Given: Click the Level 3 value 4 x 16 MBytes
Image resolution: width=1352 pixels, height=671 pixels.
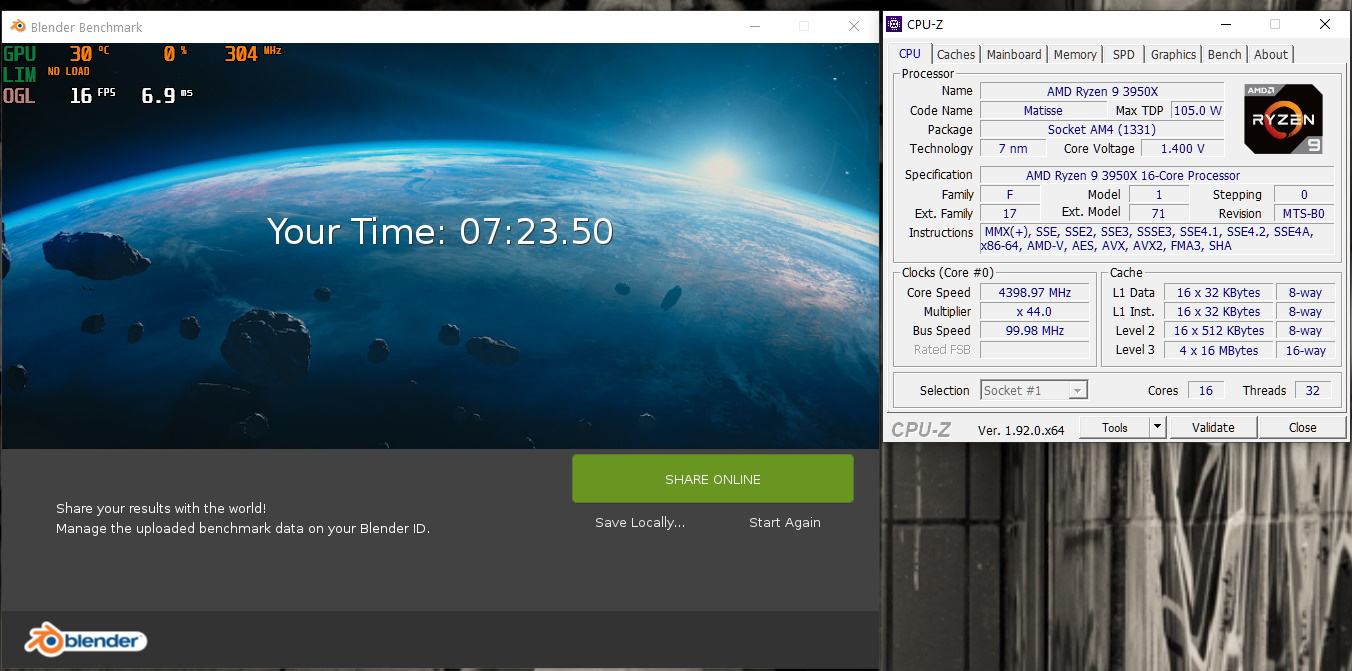Looking at the screenshot, I should pyautogui.click(x=1218, y=350).
